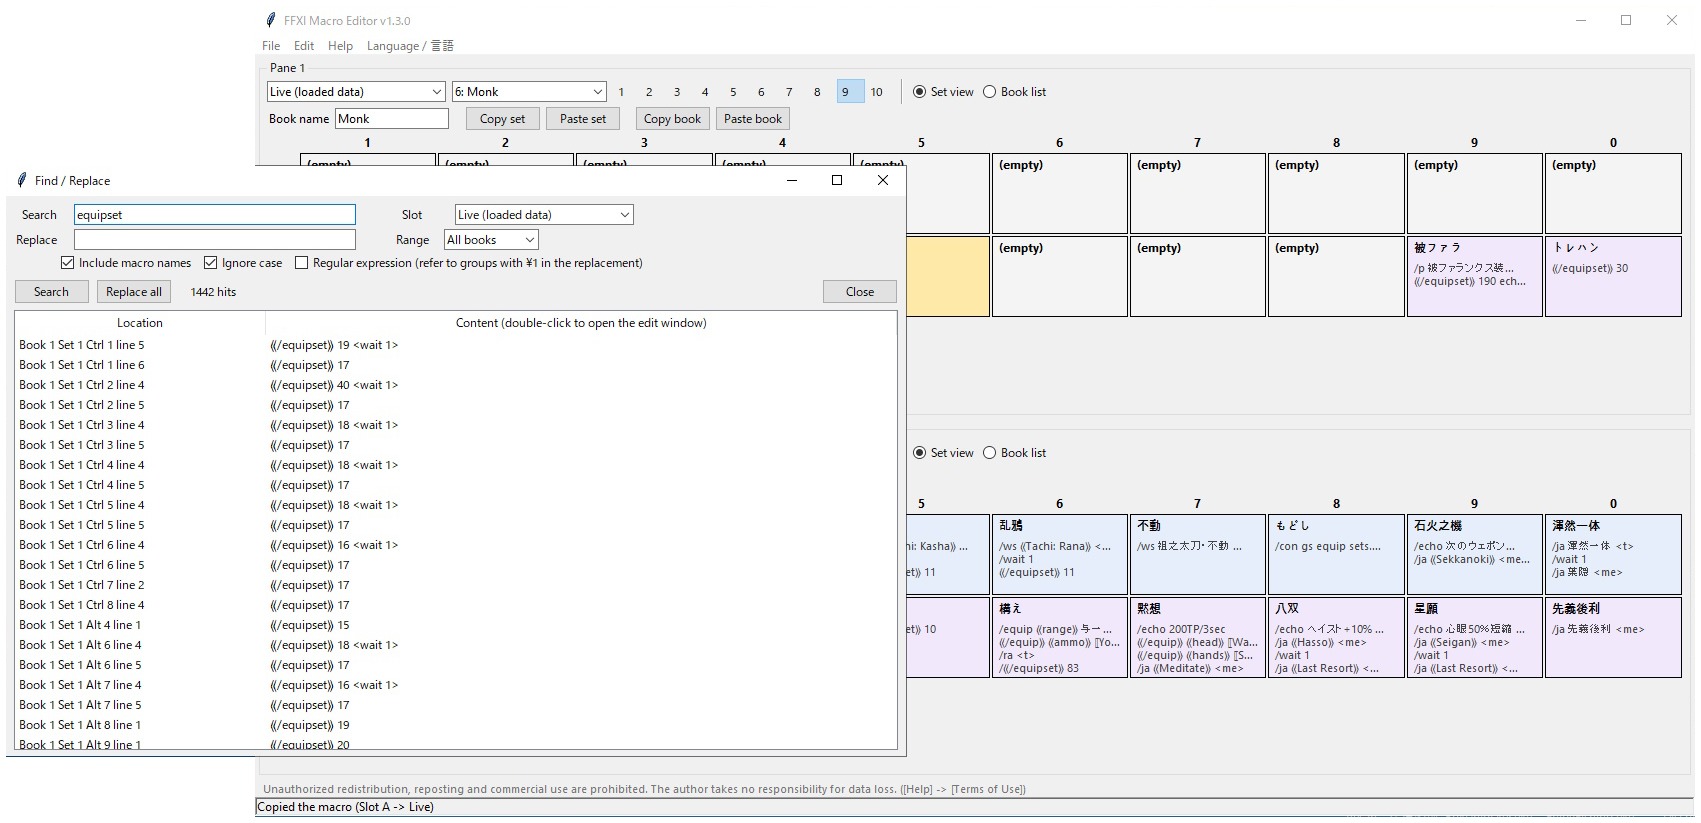Image resolution: width=1701 pixels, height=823 pixels.
Task: Click the Replace all button
Action: [x=134, y=292]
